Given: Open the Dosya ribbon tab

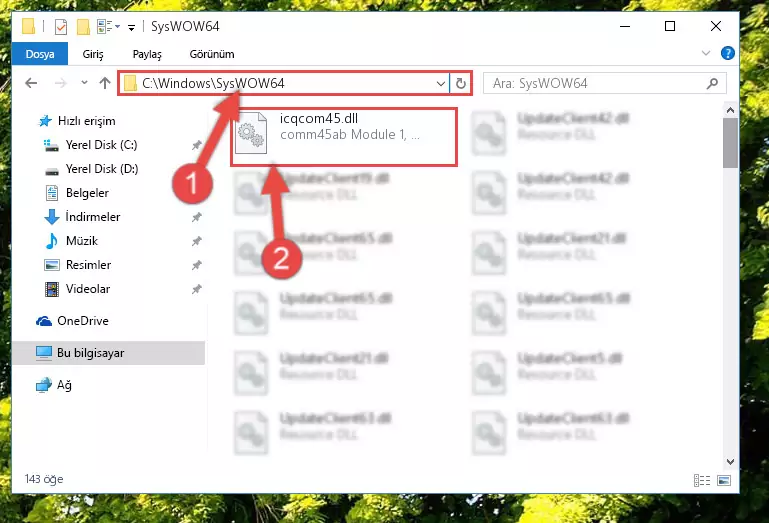Looking at the screenshot, I should click(40, 54).
